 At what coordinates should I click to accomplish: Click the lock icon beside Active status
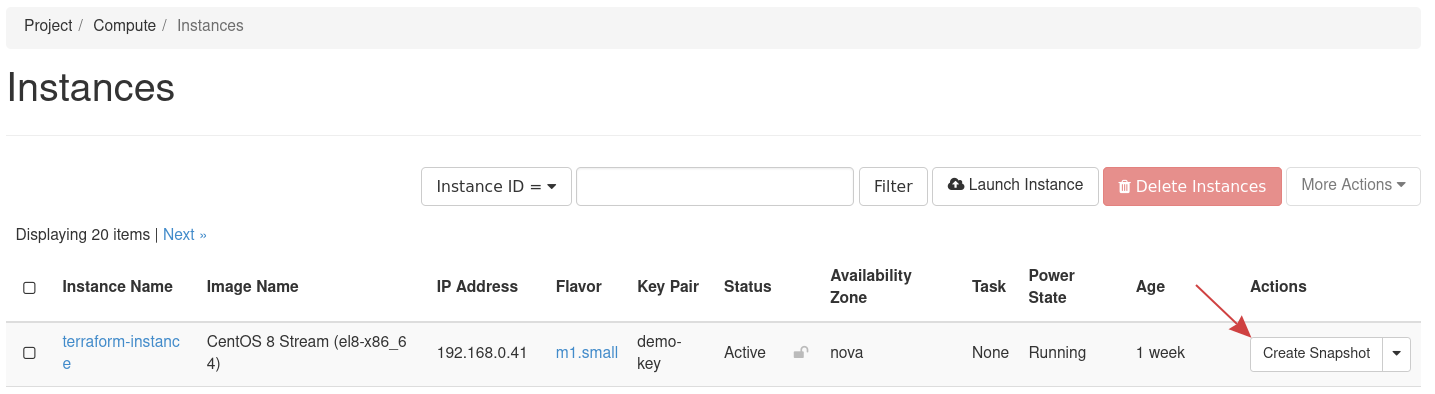point(801,352)
